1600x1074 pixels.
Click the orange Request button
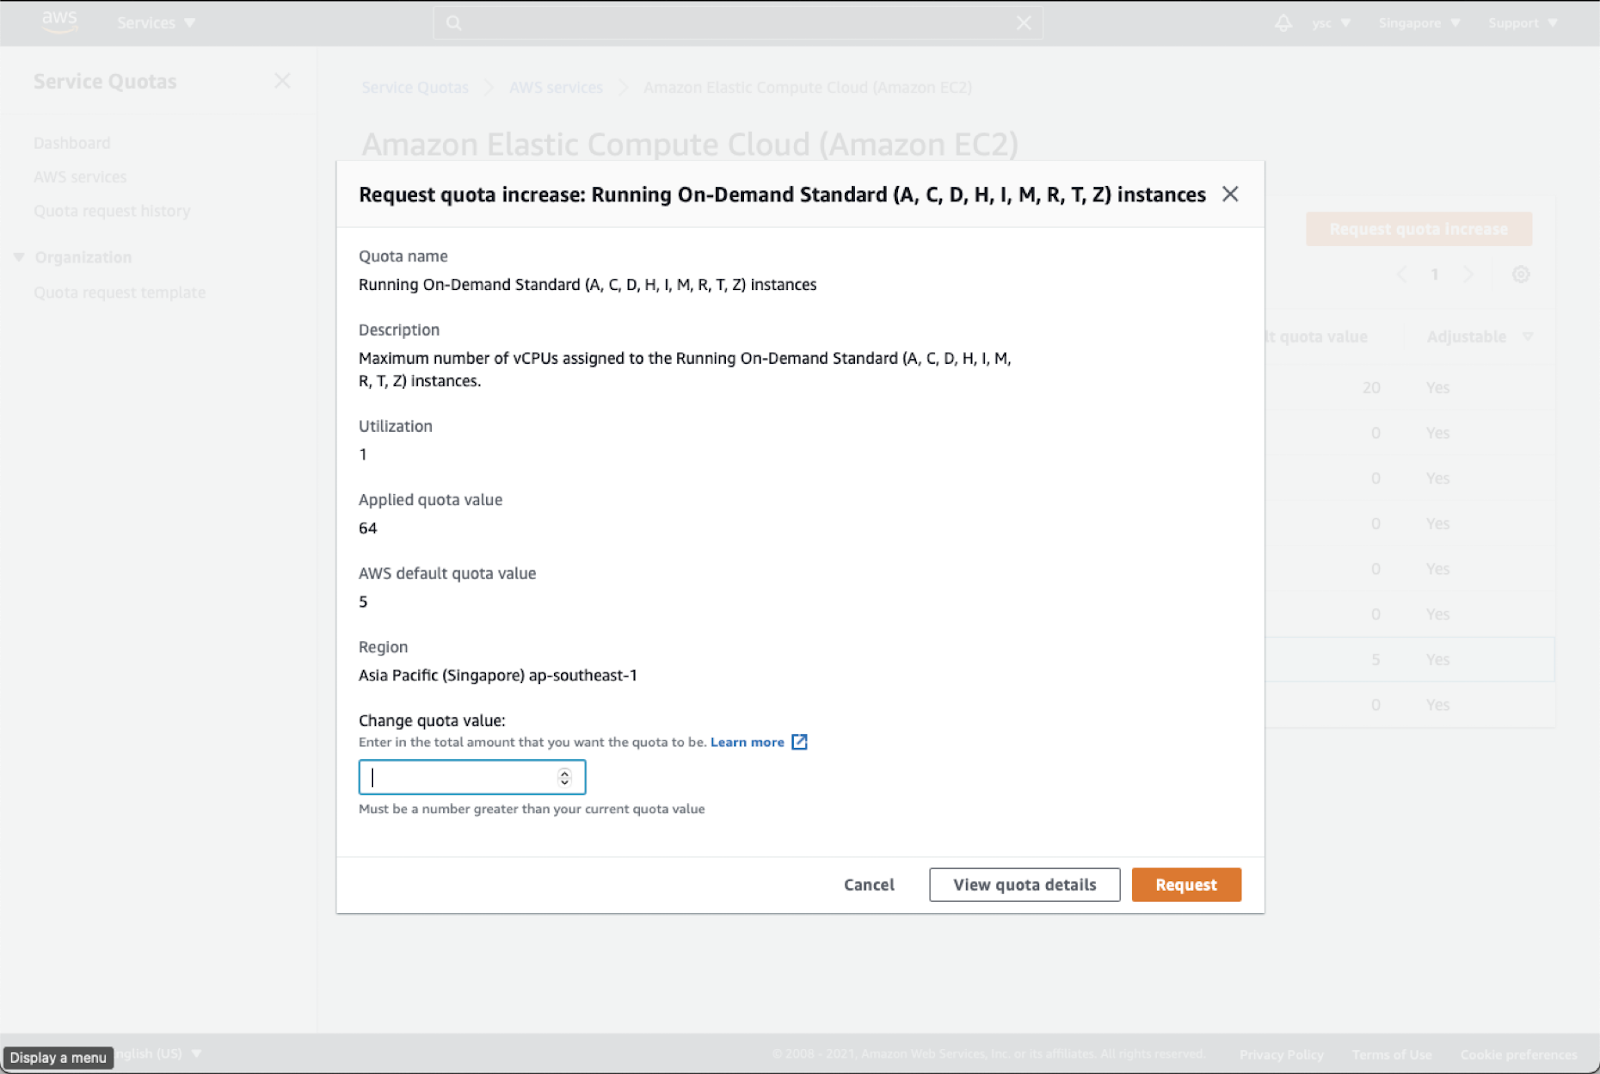click(x=1186, y=885)
